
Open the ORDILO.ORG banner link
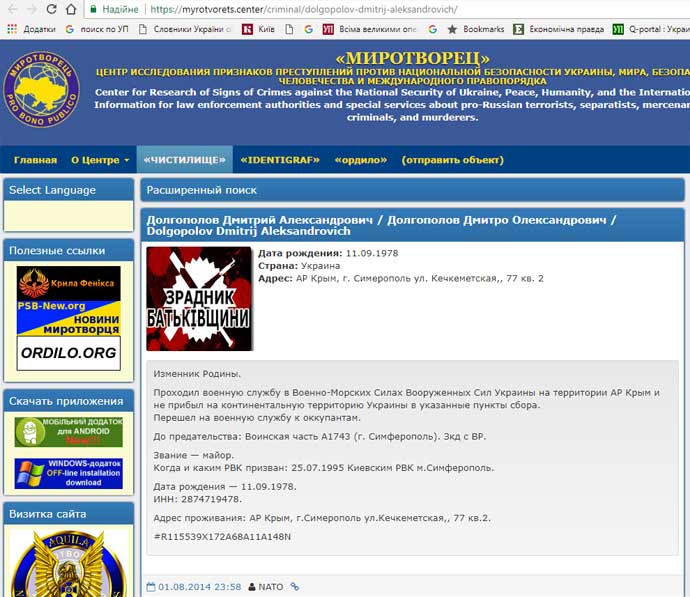click(x=68, y=352)
